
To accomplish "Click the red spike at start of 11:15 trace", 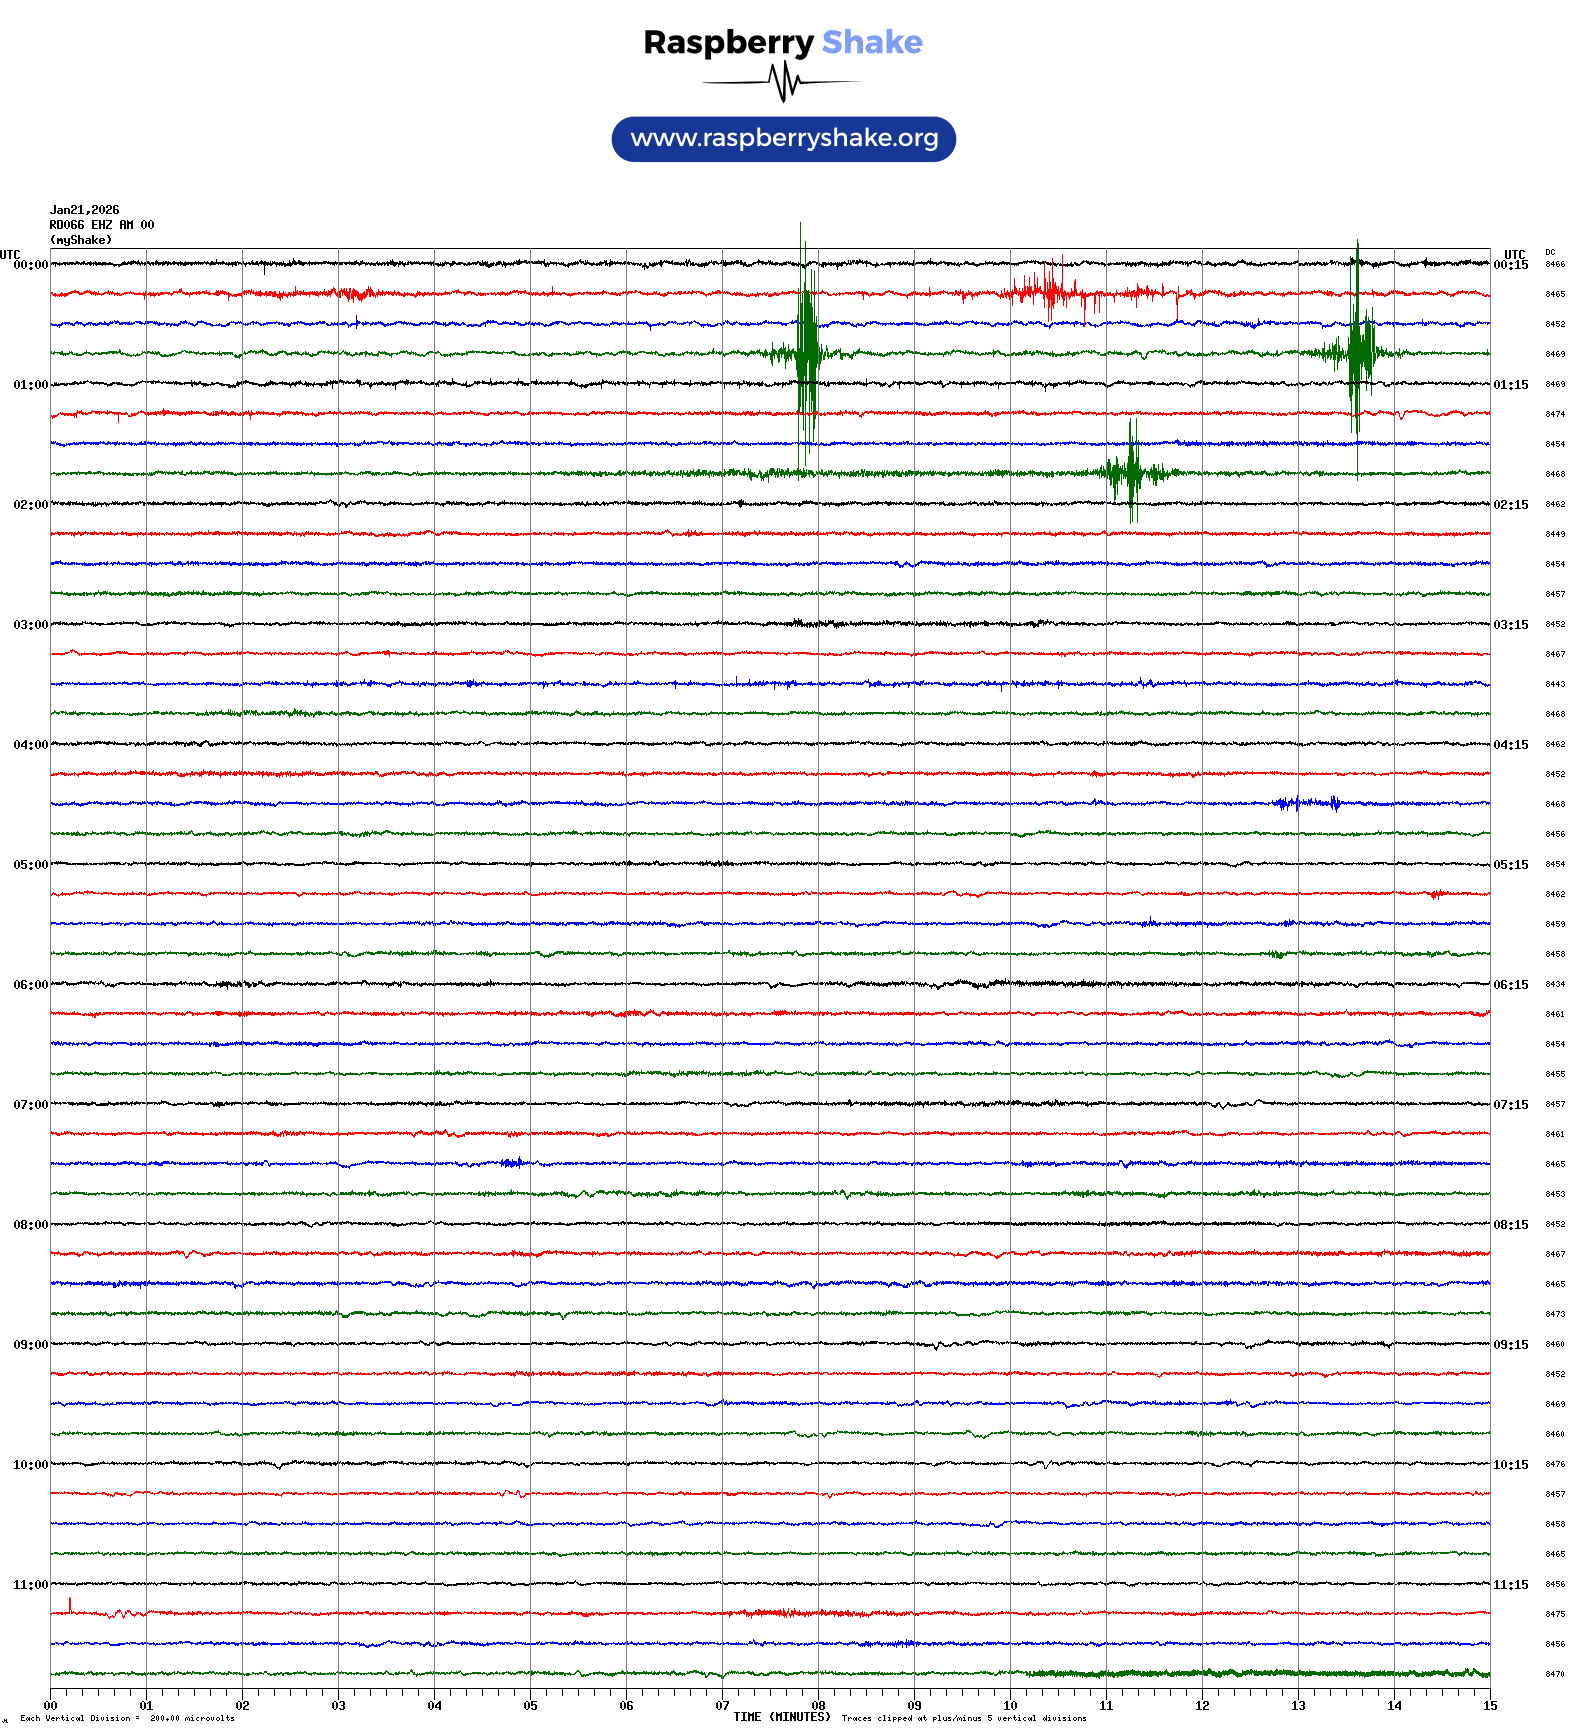I will 70,1606.
